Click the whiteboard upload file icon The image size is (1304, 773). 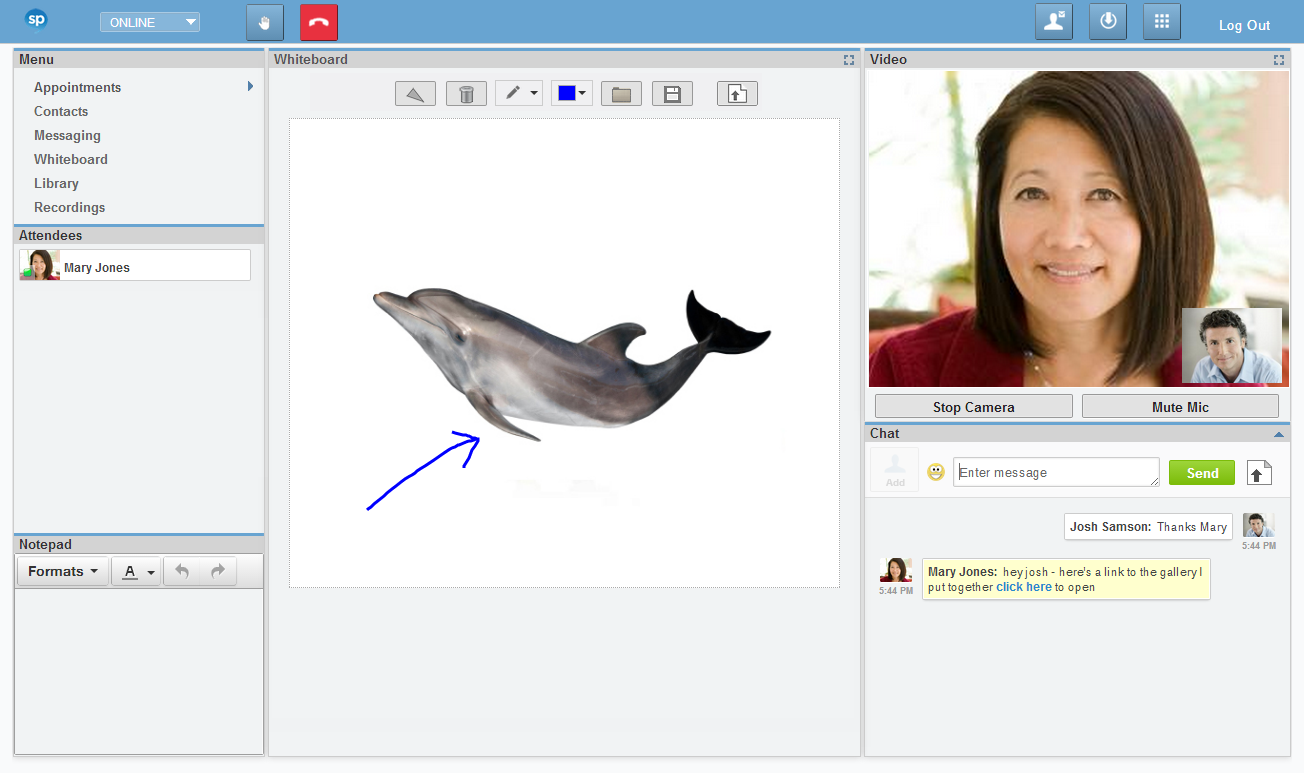[737, 94]
